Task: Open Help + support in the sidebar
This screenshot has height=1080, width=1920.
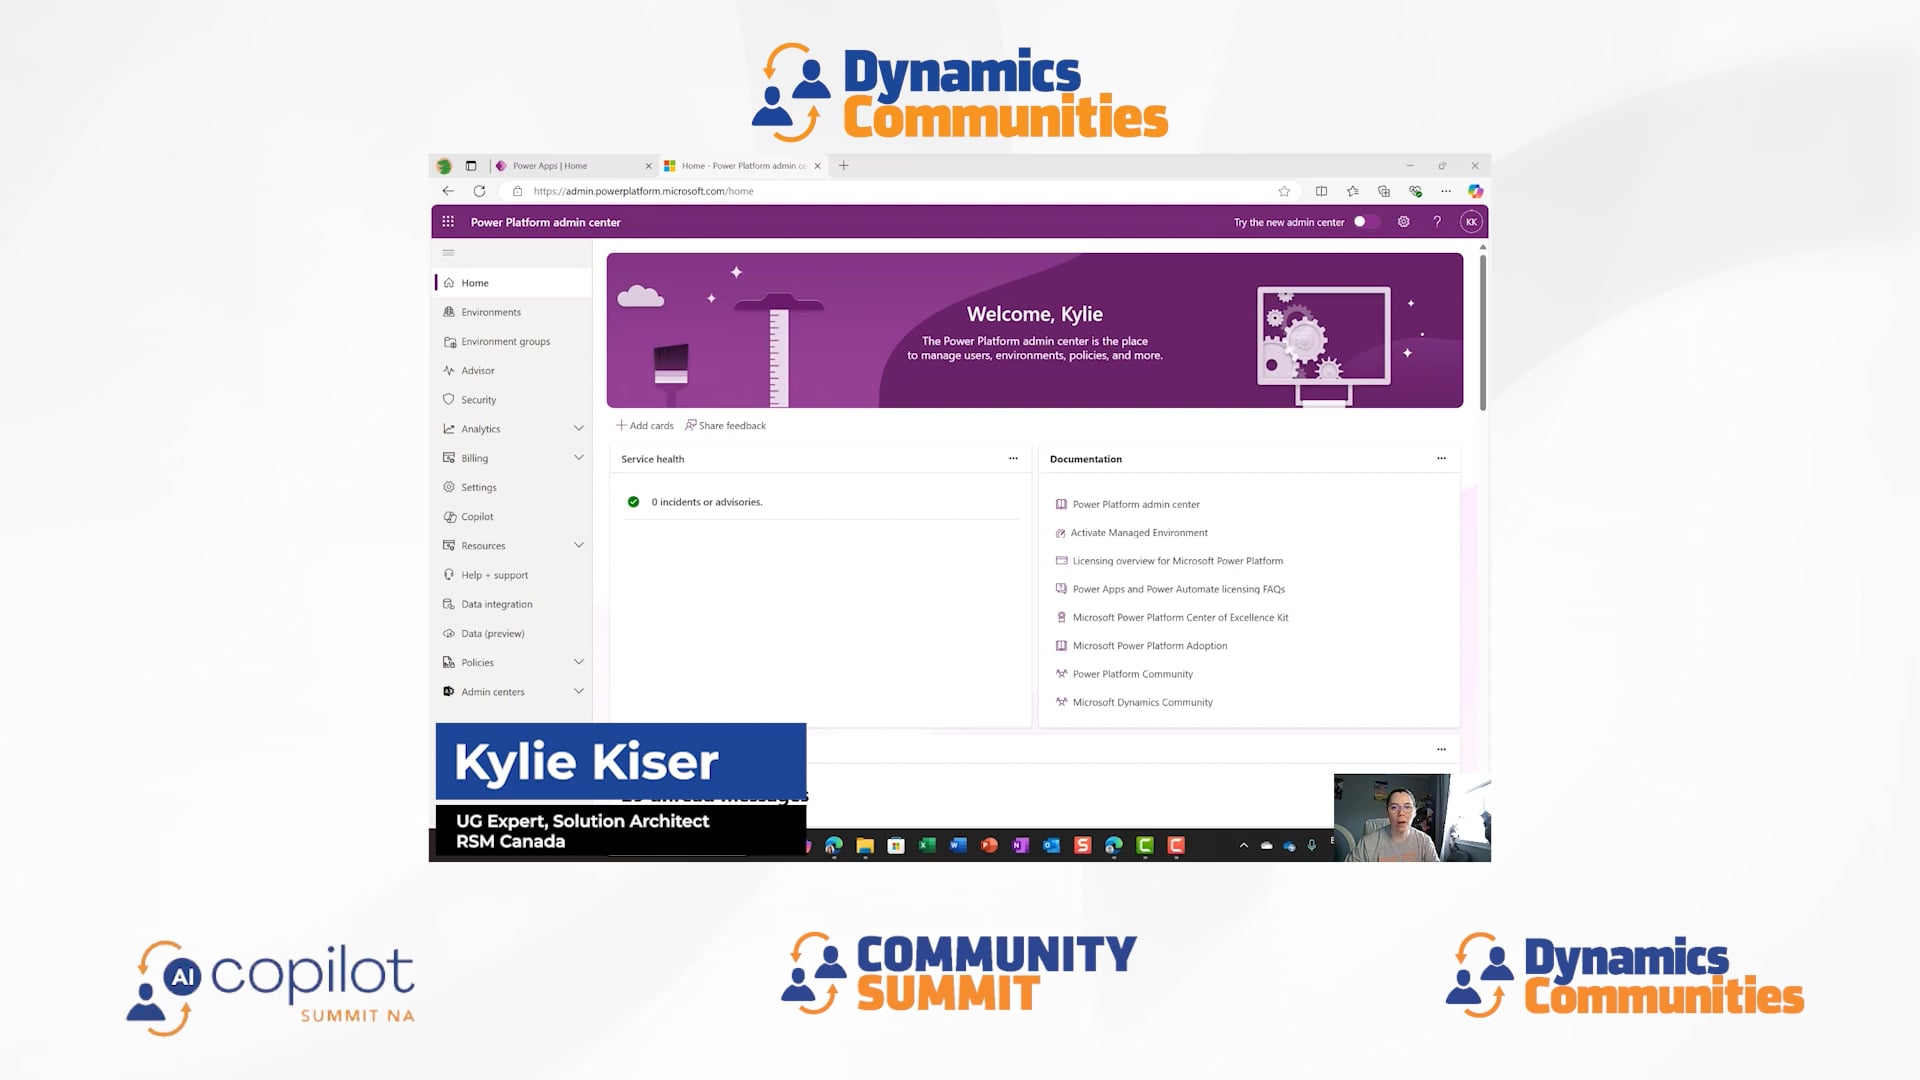Action: pyautogui.click(x=514, y=575)
